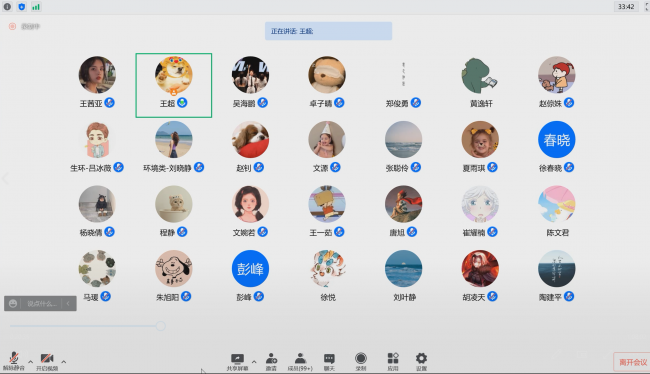
Task: Click the blue security shield icon
Action: (22, 7)
